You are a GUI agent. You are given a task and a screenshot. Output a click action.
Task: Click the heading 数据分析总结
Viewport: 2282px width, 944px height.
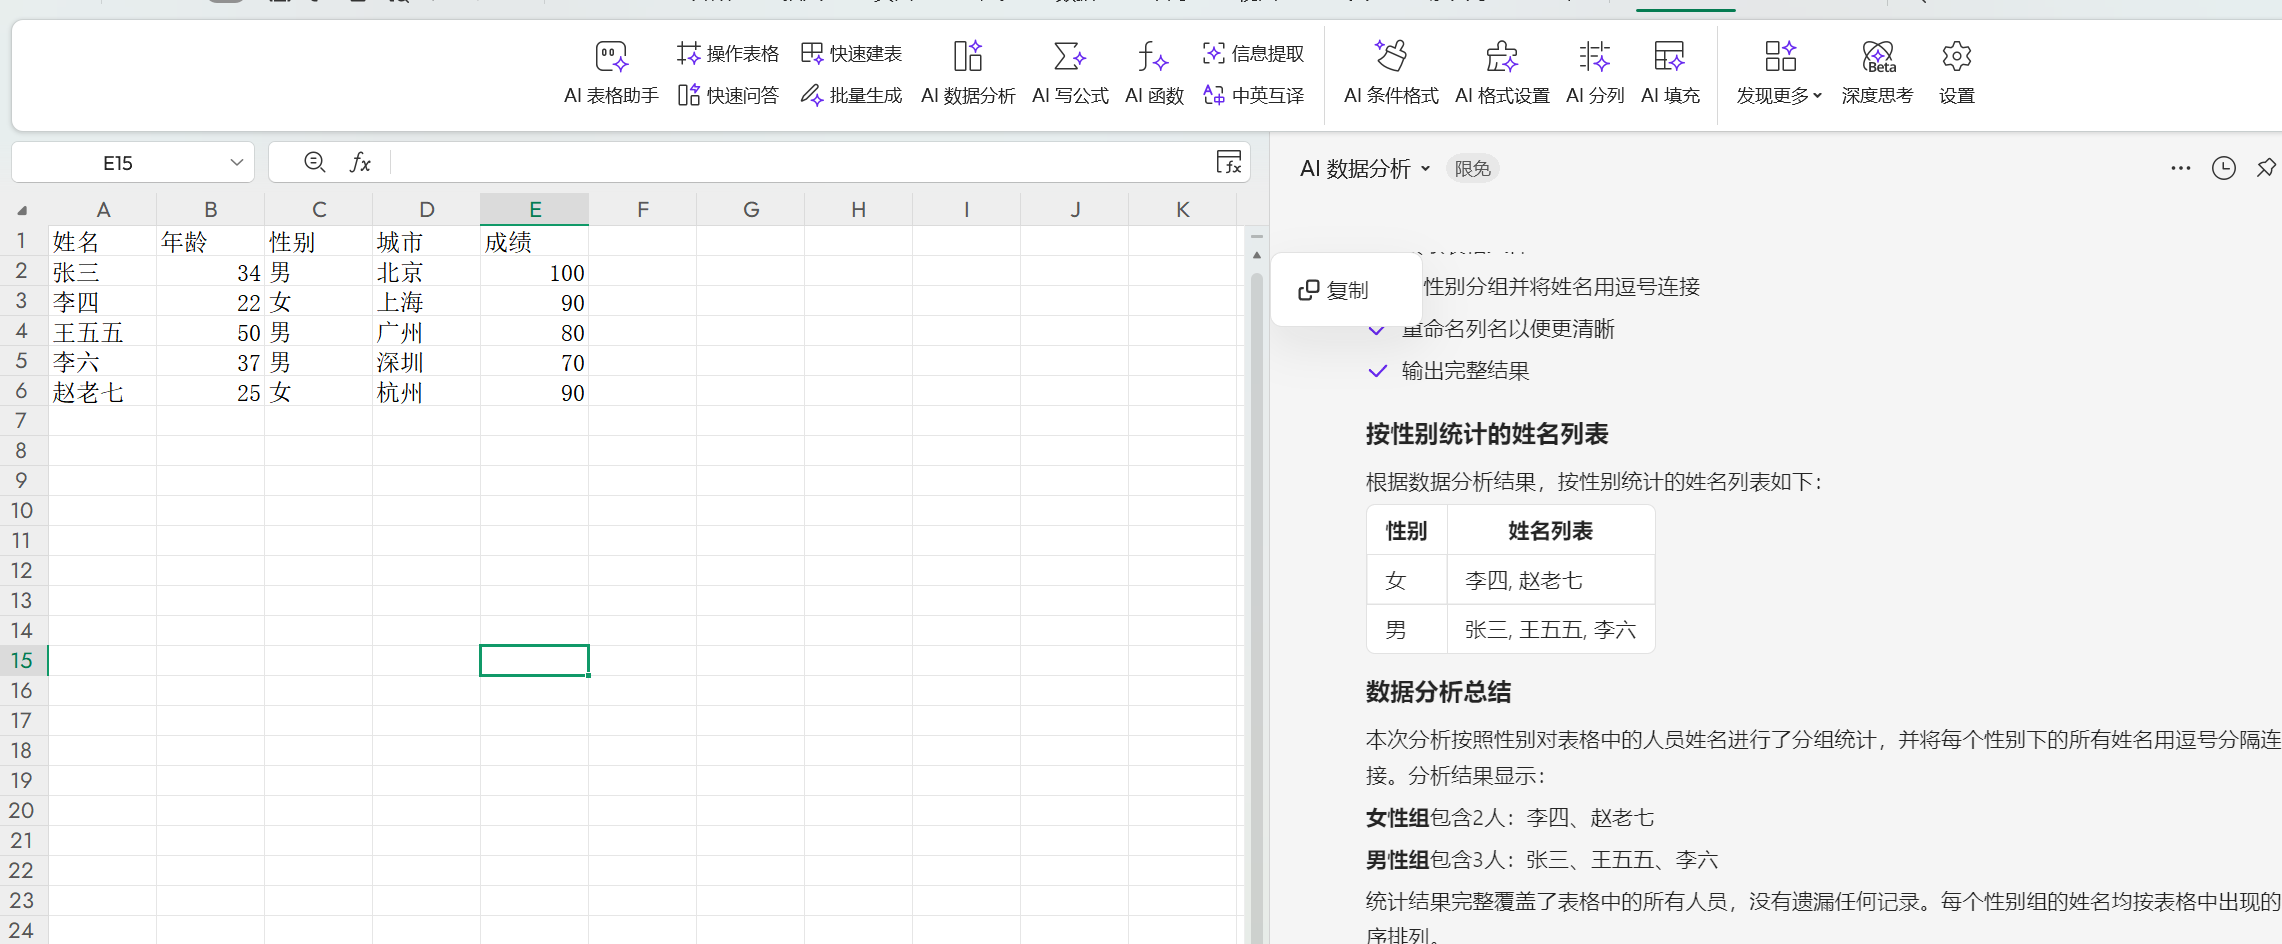(x=1438, y=692)
